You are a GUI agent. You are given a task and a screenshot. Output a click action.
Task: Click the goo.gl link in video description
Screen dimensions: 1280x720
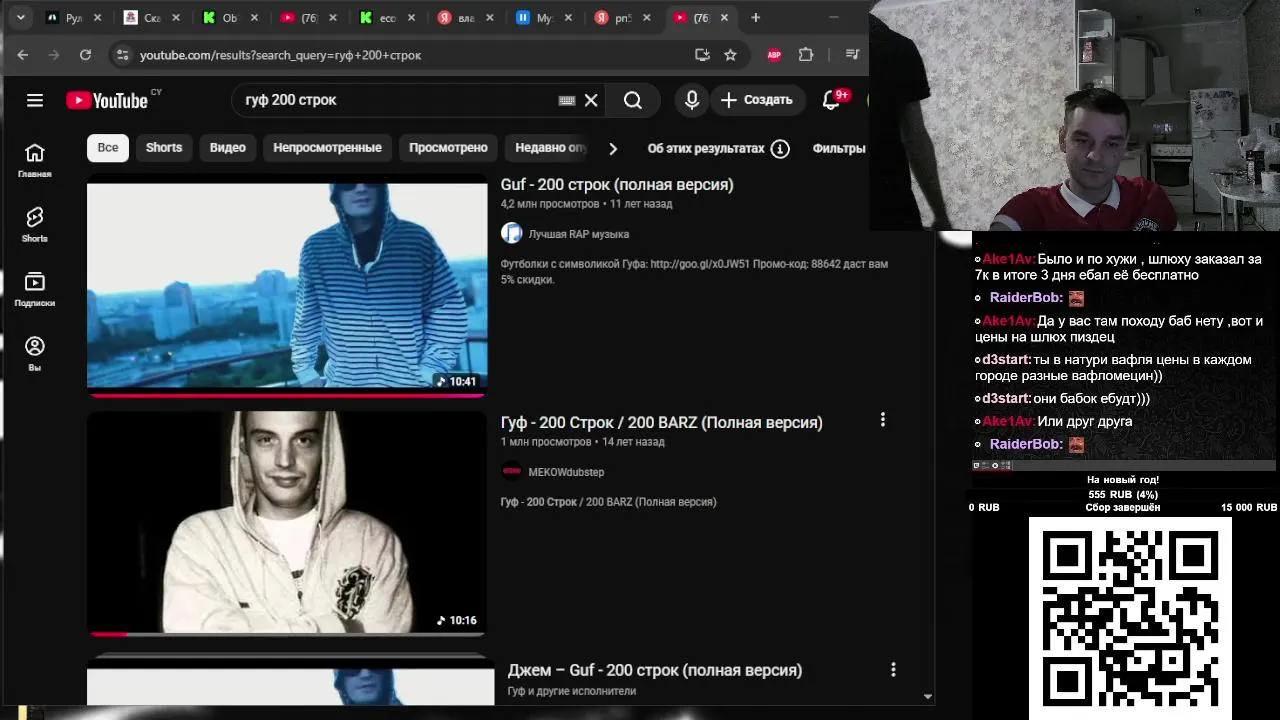pyautogui.click(x=700, y=264)
